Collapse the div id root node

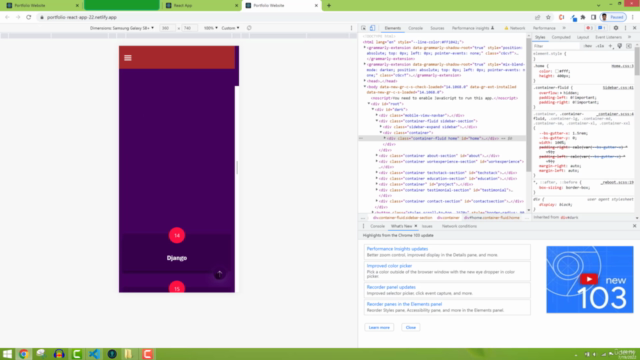coord(369,104)
